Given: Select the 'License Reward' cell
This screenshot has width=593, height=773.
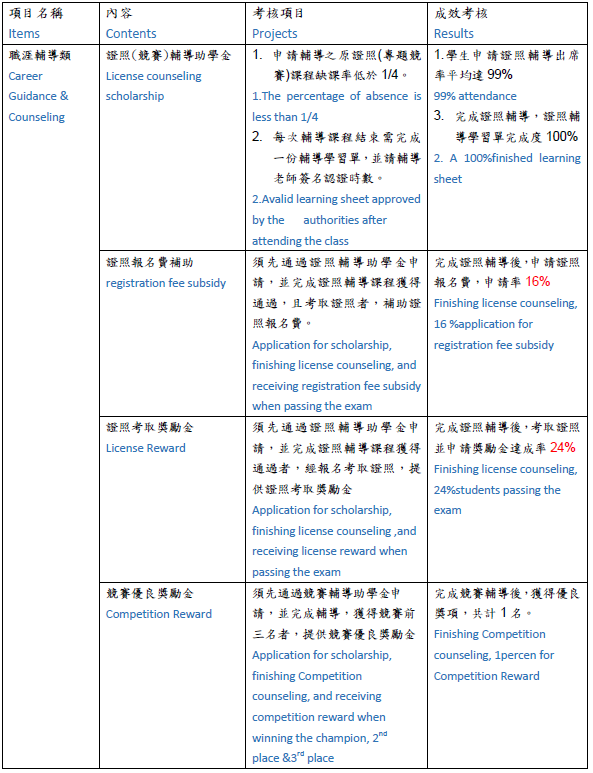Looking at the screenshot, I should pyautogui.click(x=145, y=448).
